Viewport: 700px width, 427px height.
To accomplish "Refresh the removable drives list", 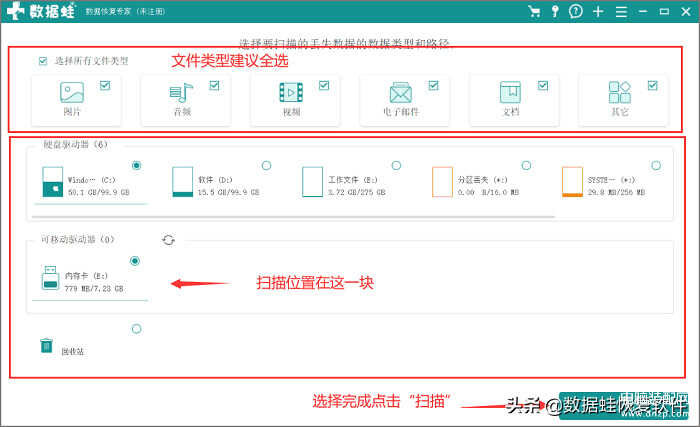I will (x=168, y=240).
